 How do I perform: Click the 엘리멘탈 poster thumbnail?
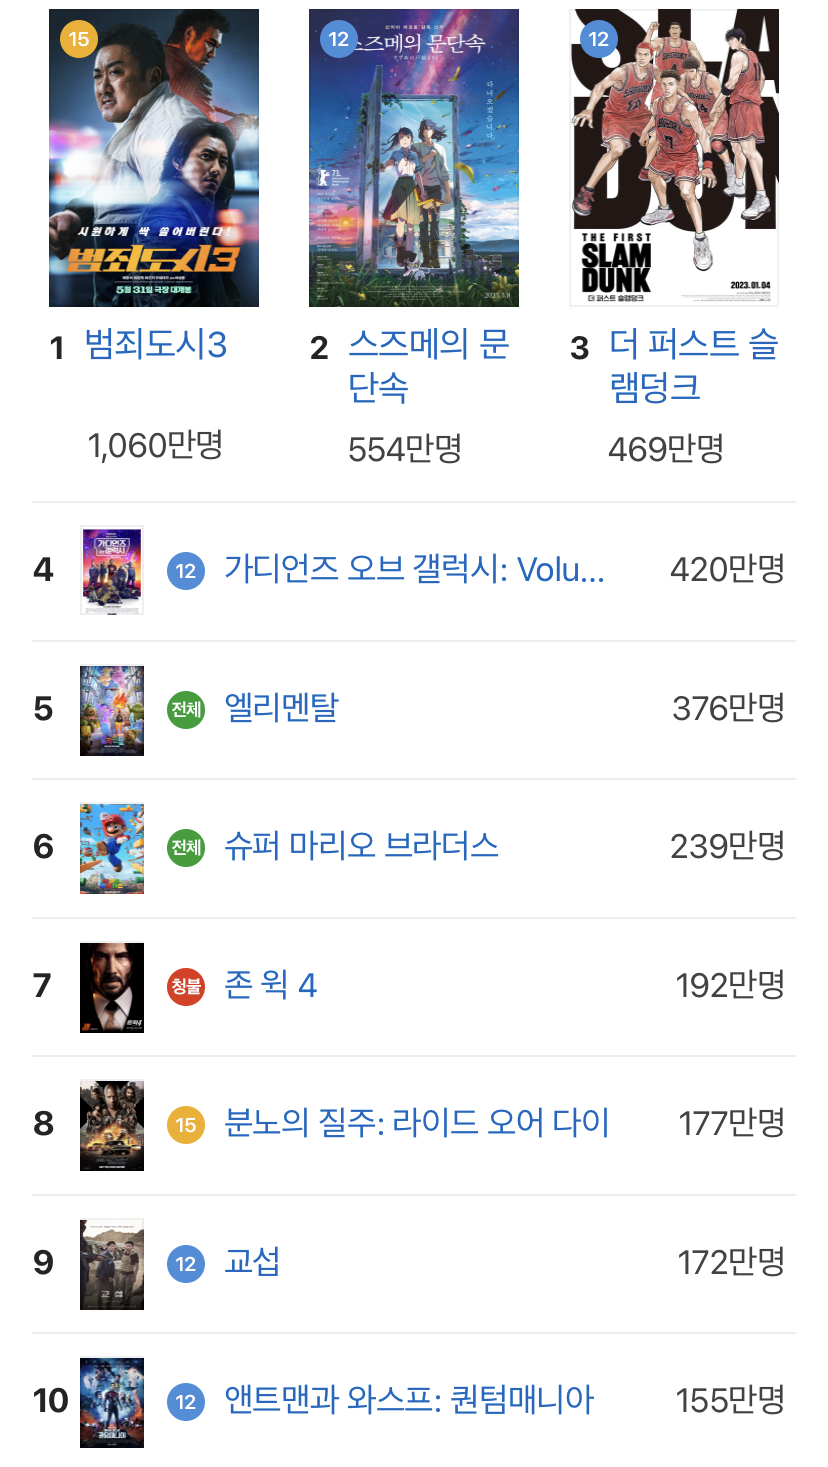tap(112, 709)
